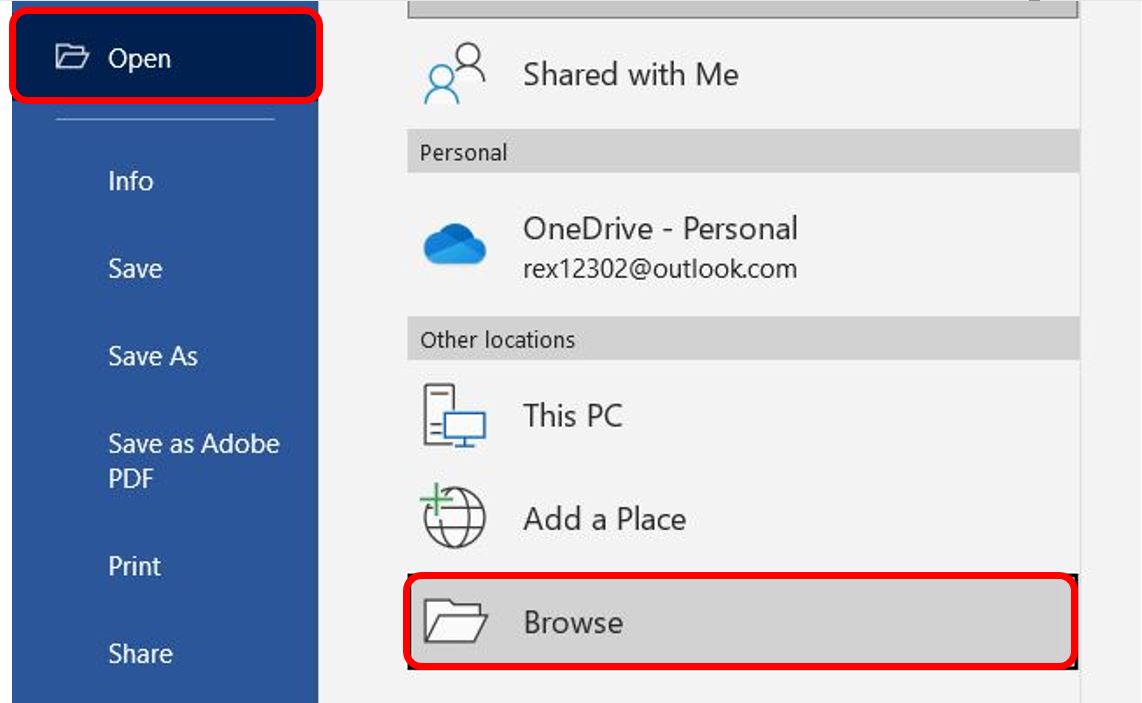Click the This PC label
The width and height of the screenshot is (1142, 703).
573,415
